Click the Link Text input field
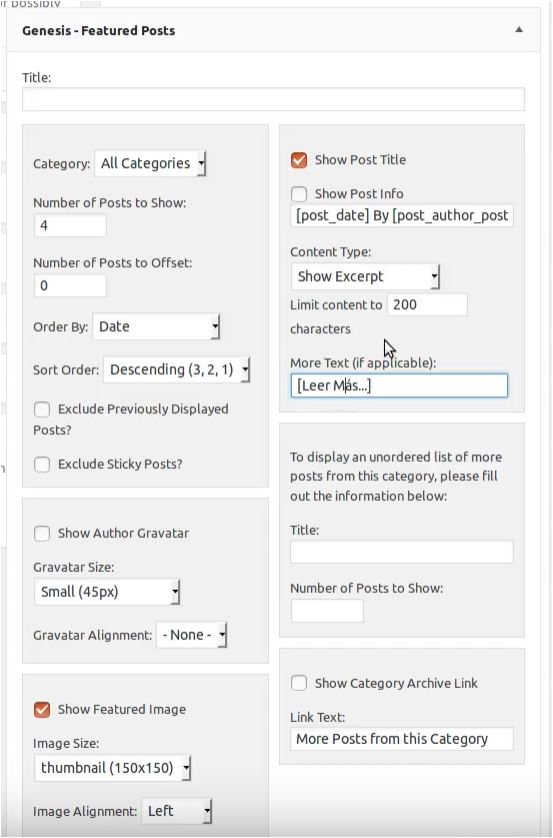Image resolution: width=553 pixels, height=838 pixels. pyautogui.click(x=402, y=739)
